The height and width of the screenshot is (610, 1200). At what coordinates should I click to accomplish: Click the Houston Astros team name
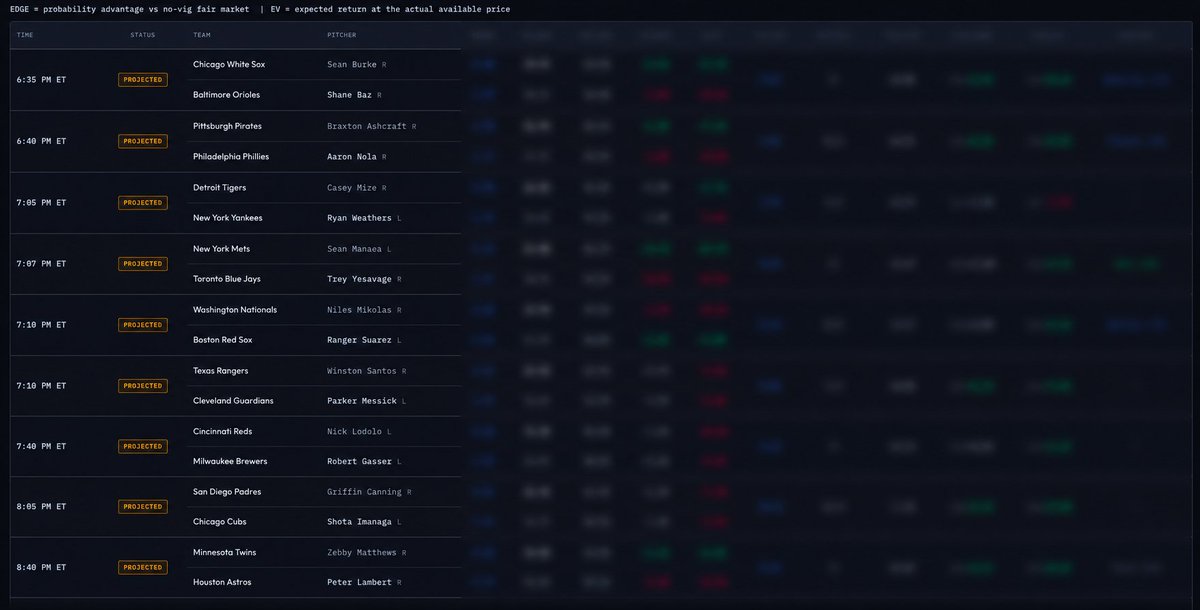pos(222,583)
